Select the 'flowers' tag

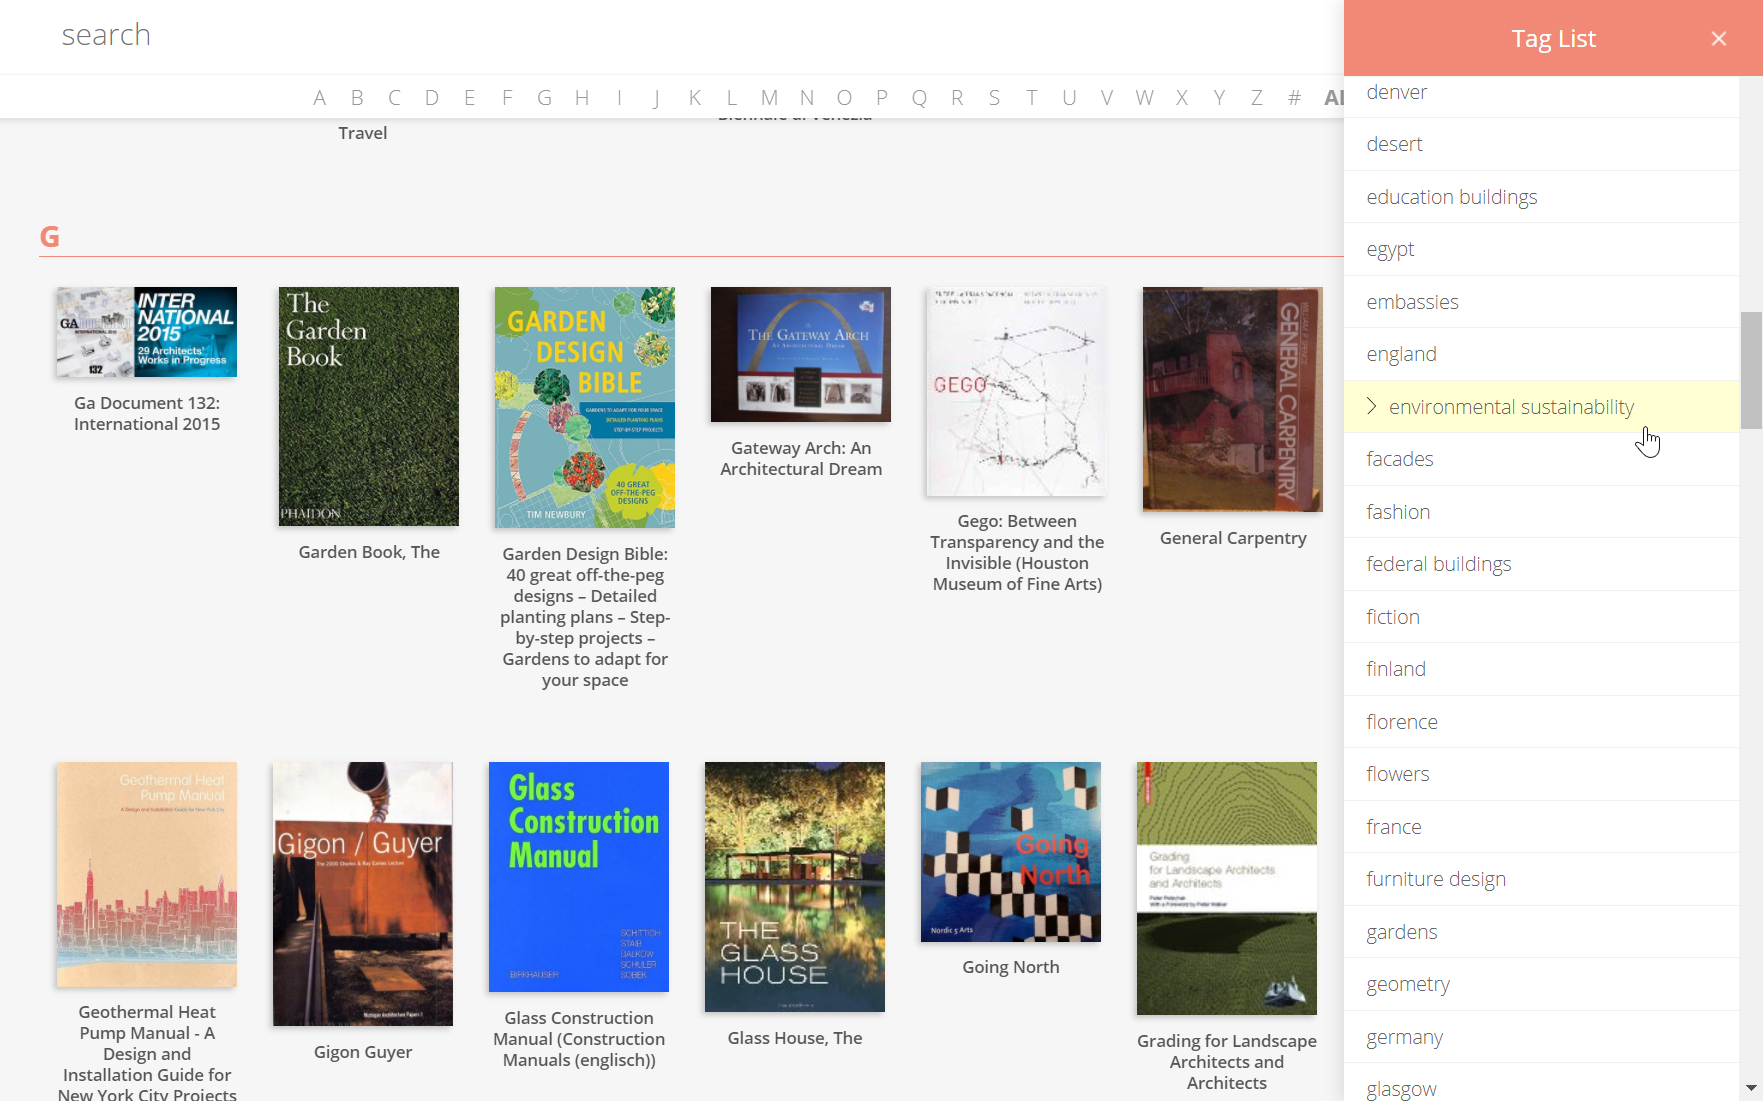(1541, 774)
